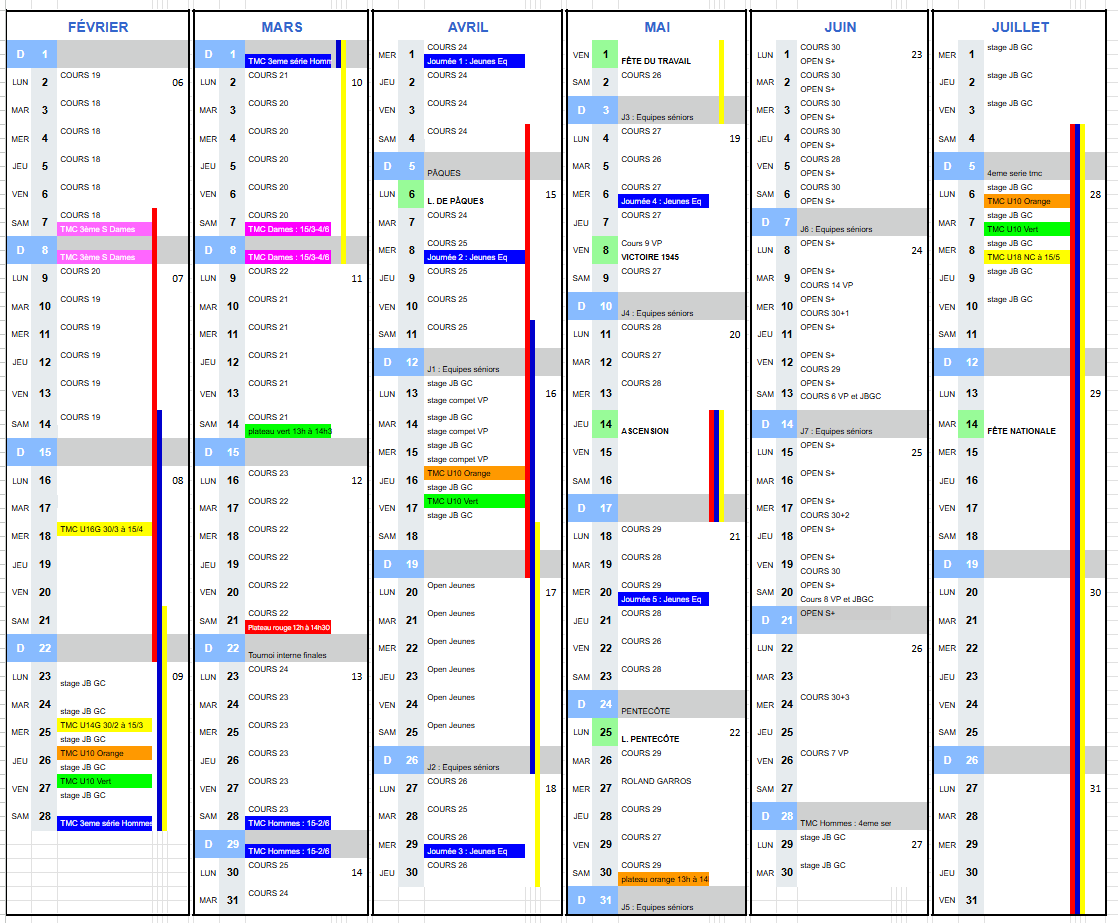
Task: Click orange plateau orange 13h à 14 event
Action: [663, 879]
